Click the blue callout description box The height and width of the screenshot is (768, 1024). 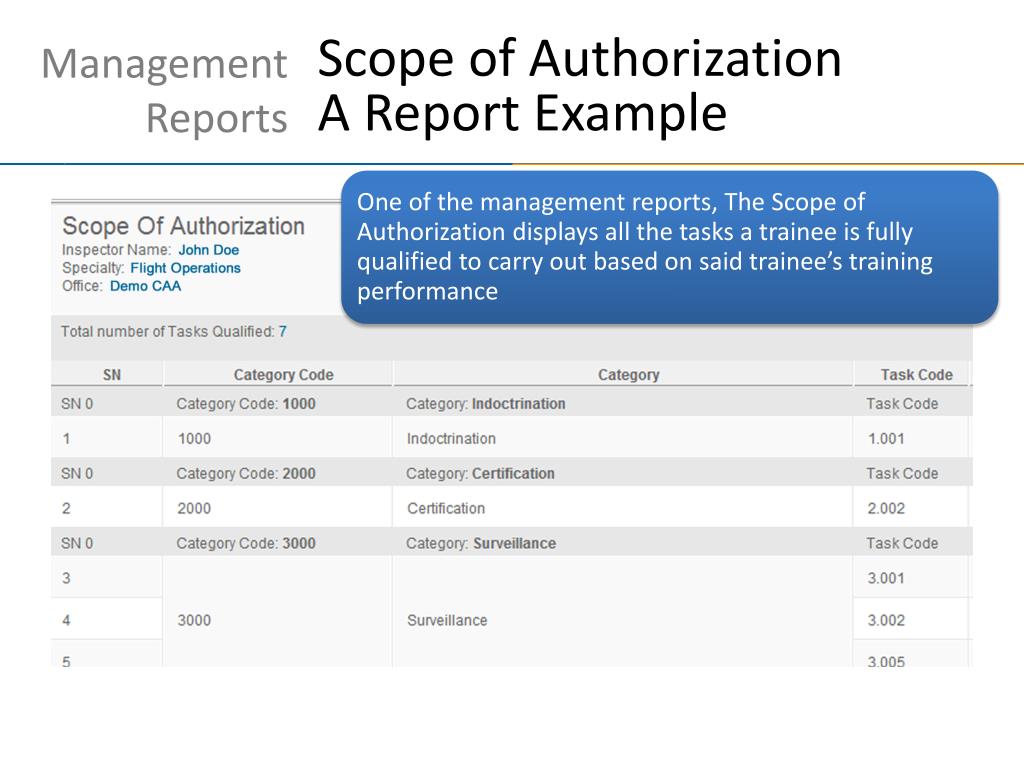[x=669, y=247]
